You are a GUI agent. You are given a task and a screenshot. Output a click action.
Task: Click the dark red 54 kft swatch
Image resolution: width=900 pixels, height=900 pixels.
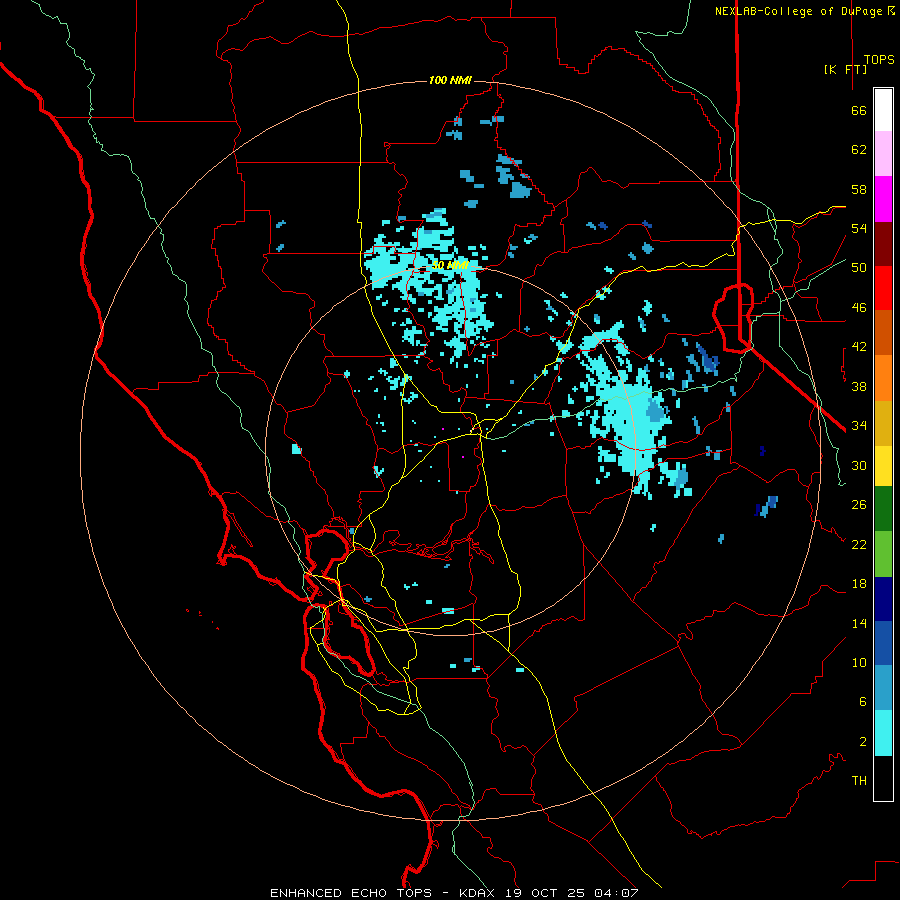coord(883,244)
